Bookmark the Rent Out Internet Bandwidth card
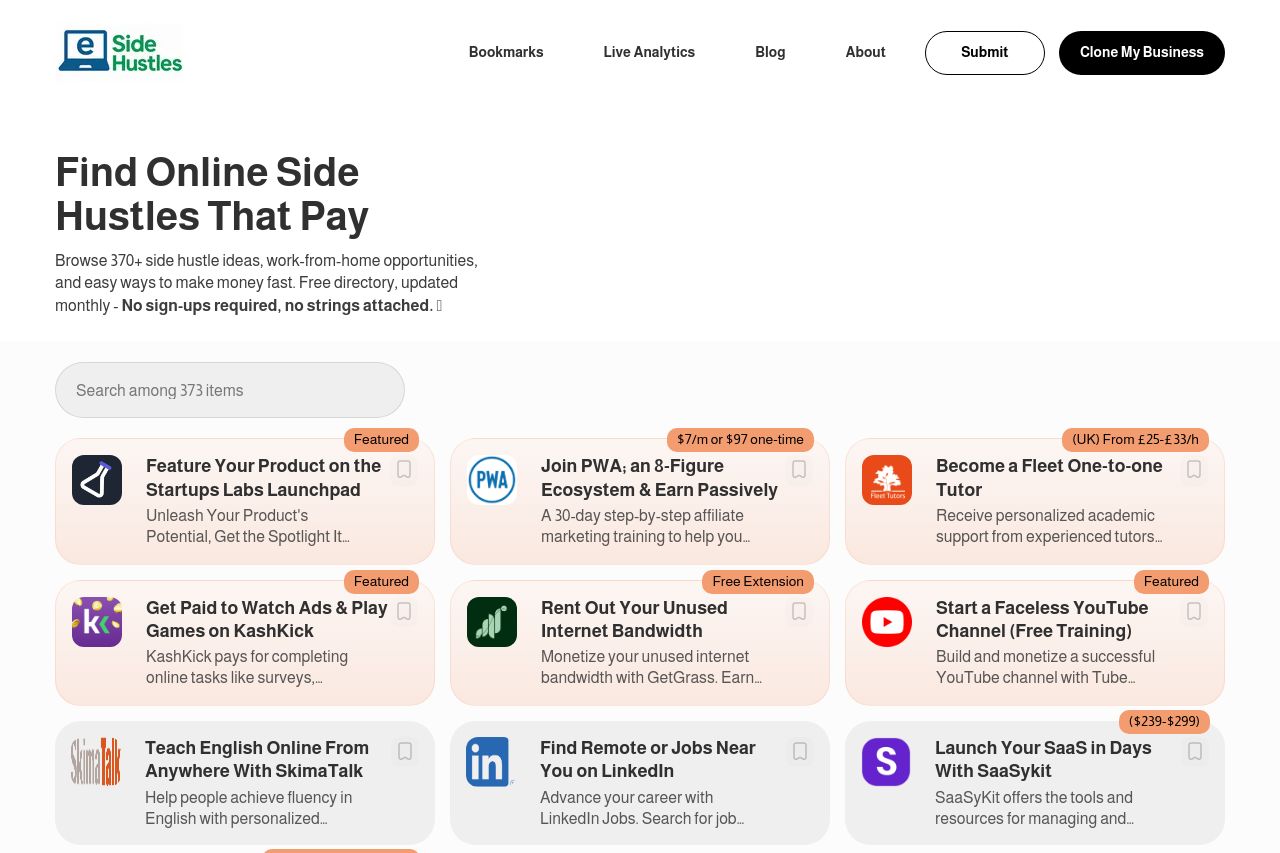This screenshot has width=1280, height=853. [x=799, y=612]
